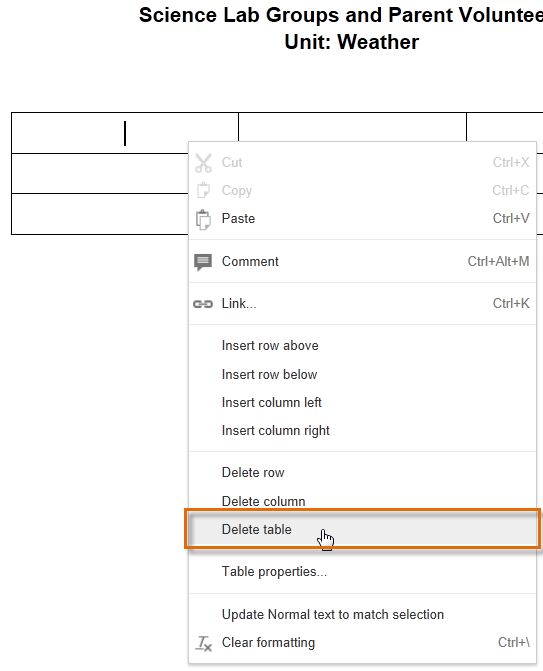Click the Comment speech bubble icon
This screenshot has height=671, width=543.
point(203,262)
